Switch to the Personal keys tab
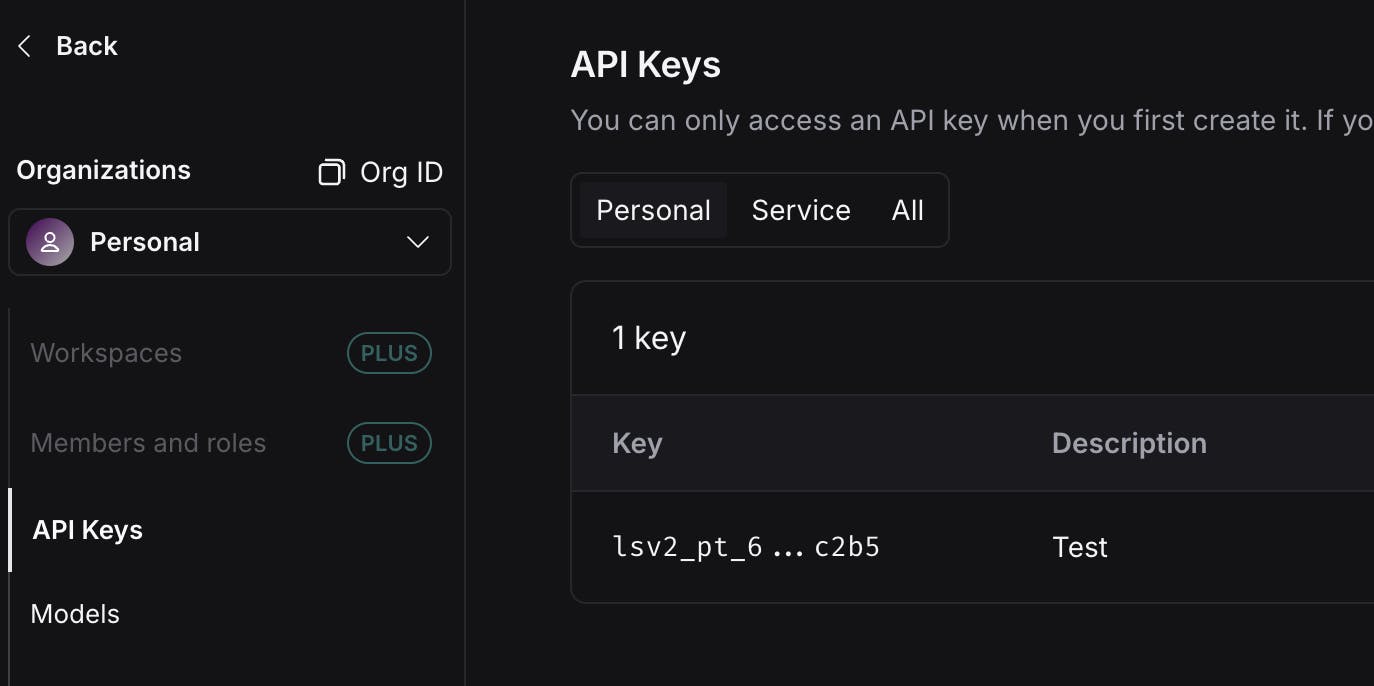The width and height of the screenshot is (1374, 686). click(653, 210)
